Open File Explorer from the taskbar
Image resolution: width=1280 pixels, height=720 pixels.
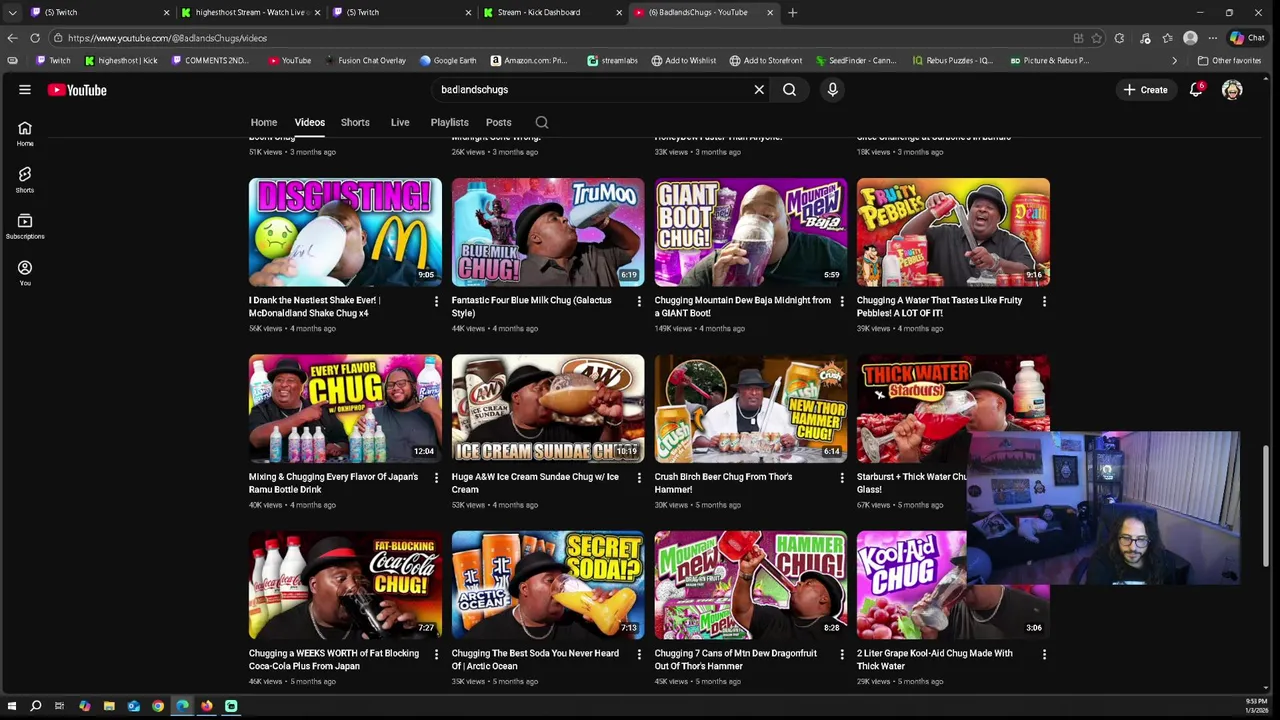[109, 706]
